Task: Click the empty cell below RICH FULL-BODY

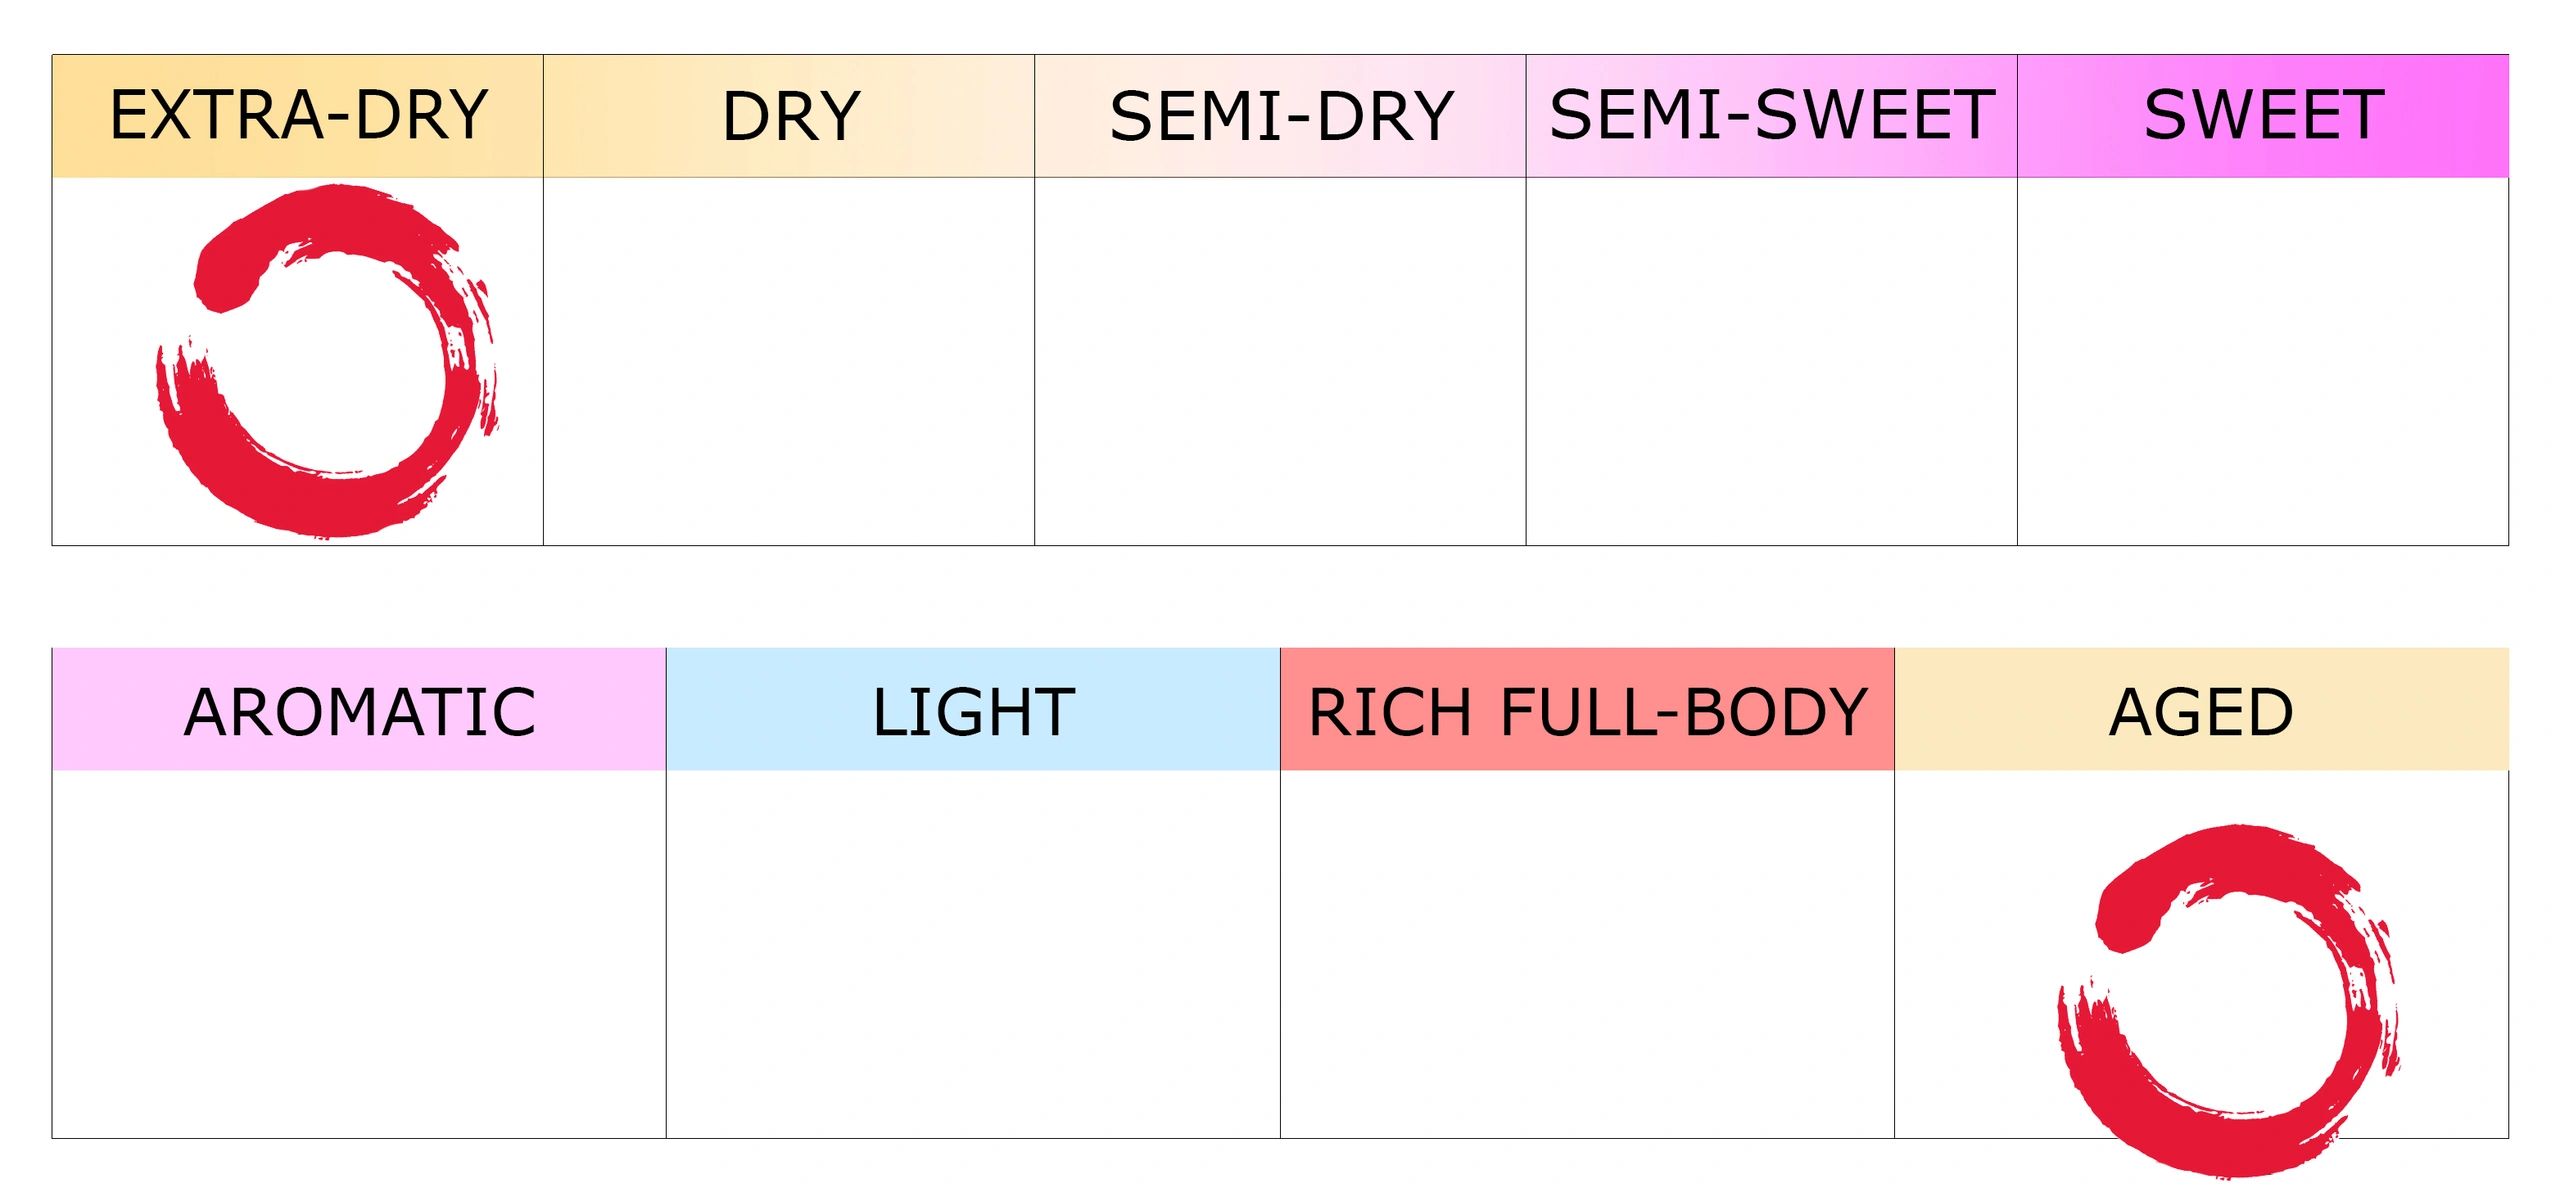Action: point(1588,954)
